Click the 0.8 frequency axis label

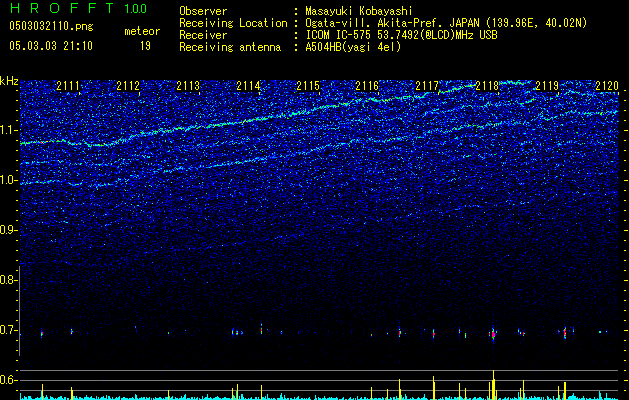click(8, 280)
